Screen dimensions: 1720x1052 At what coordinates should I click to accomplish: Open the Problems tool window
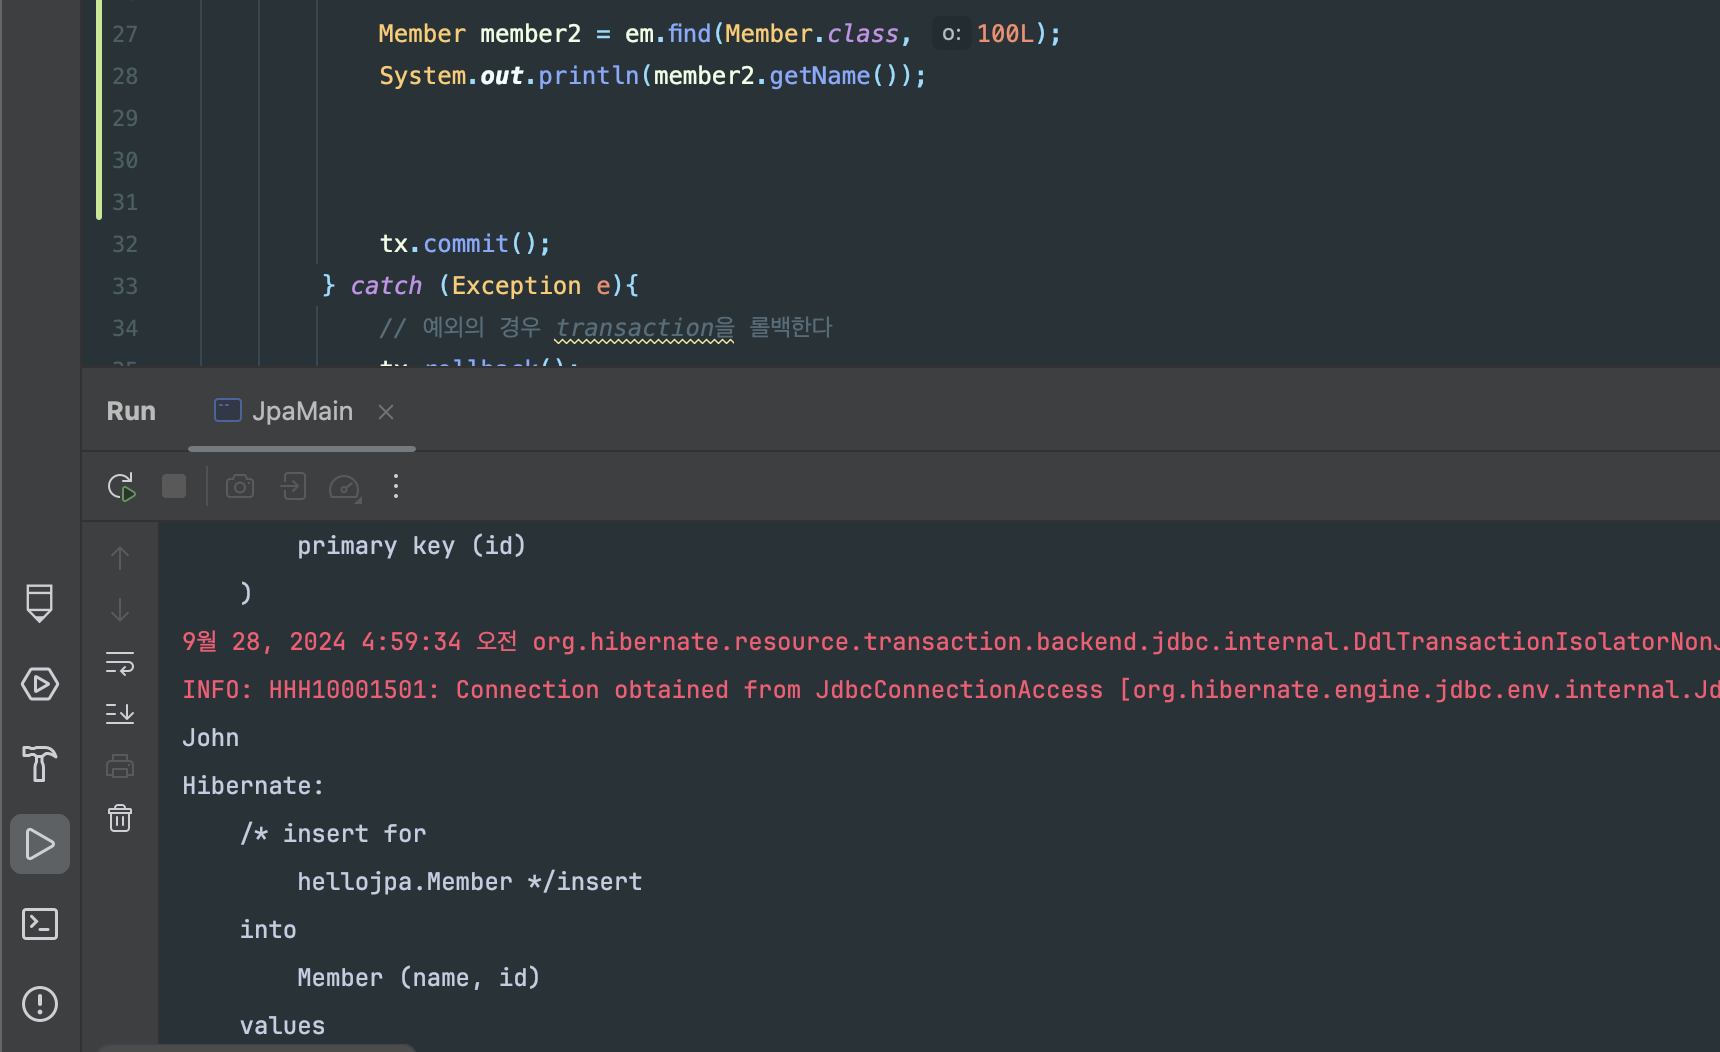(40, 1004)
